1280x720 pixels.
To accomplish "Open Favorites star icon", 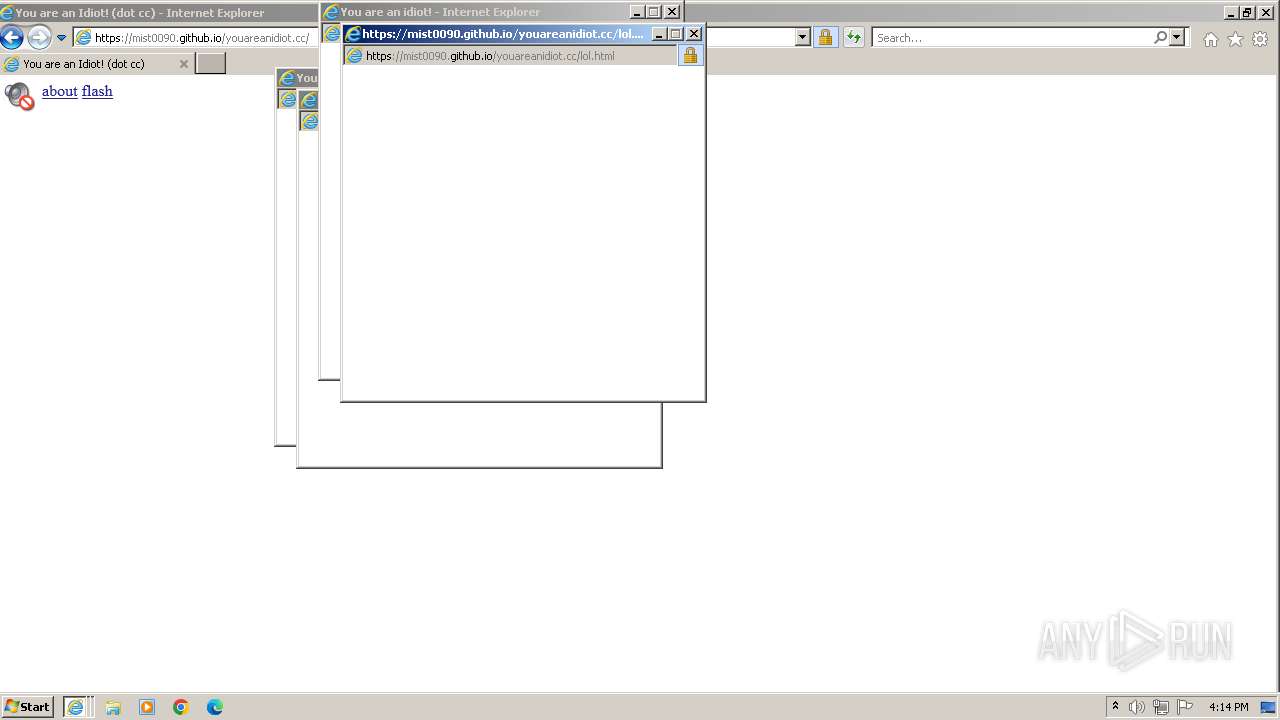I will [1236, 39].
